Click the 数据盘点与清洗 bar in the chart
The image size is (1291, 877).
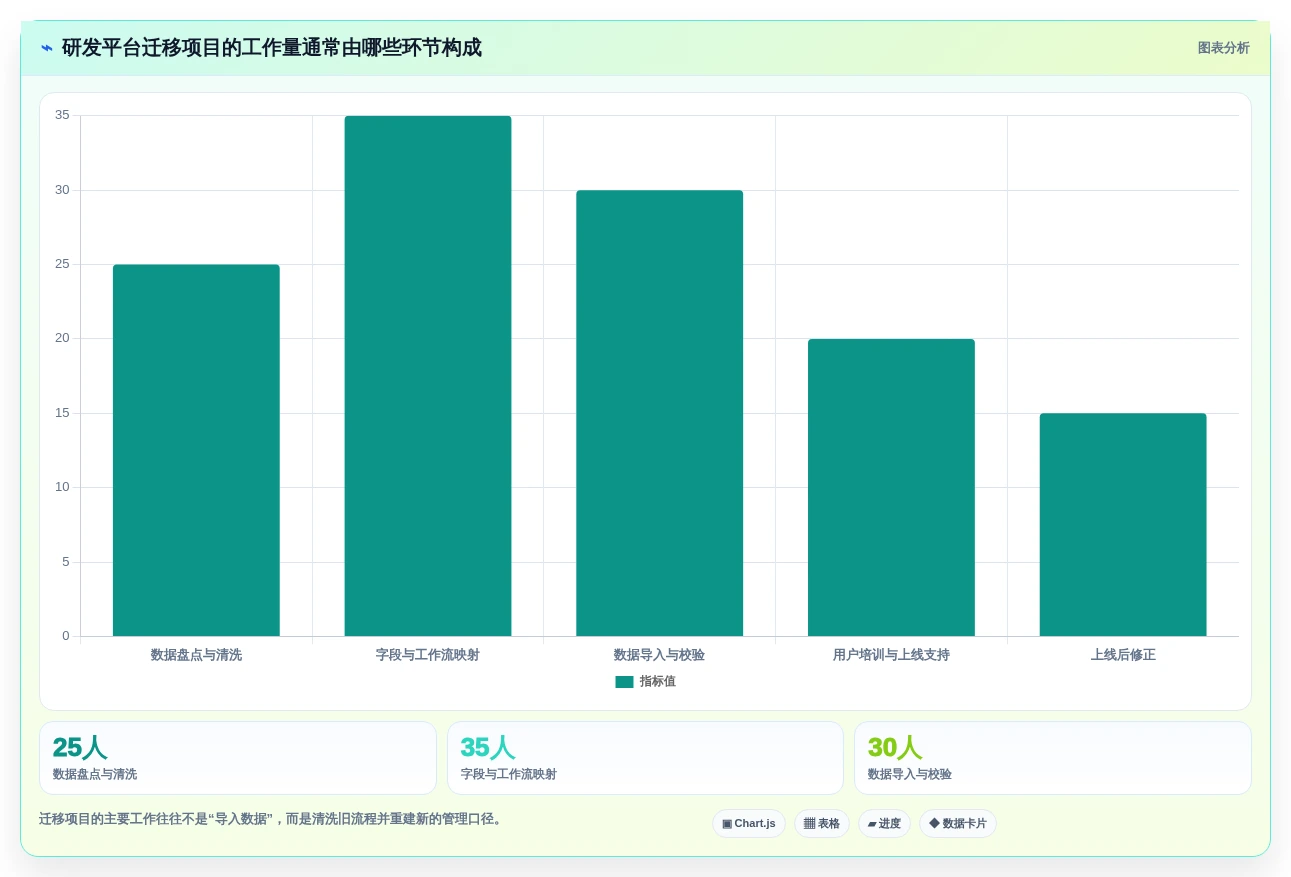pos(196,450)
